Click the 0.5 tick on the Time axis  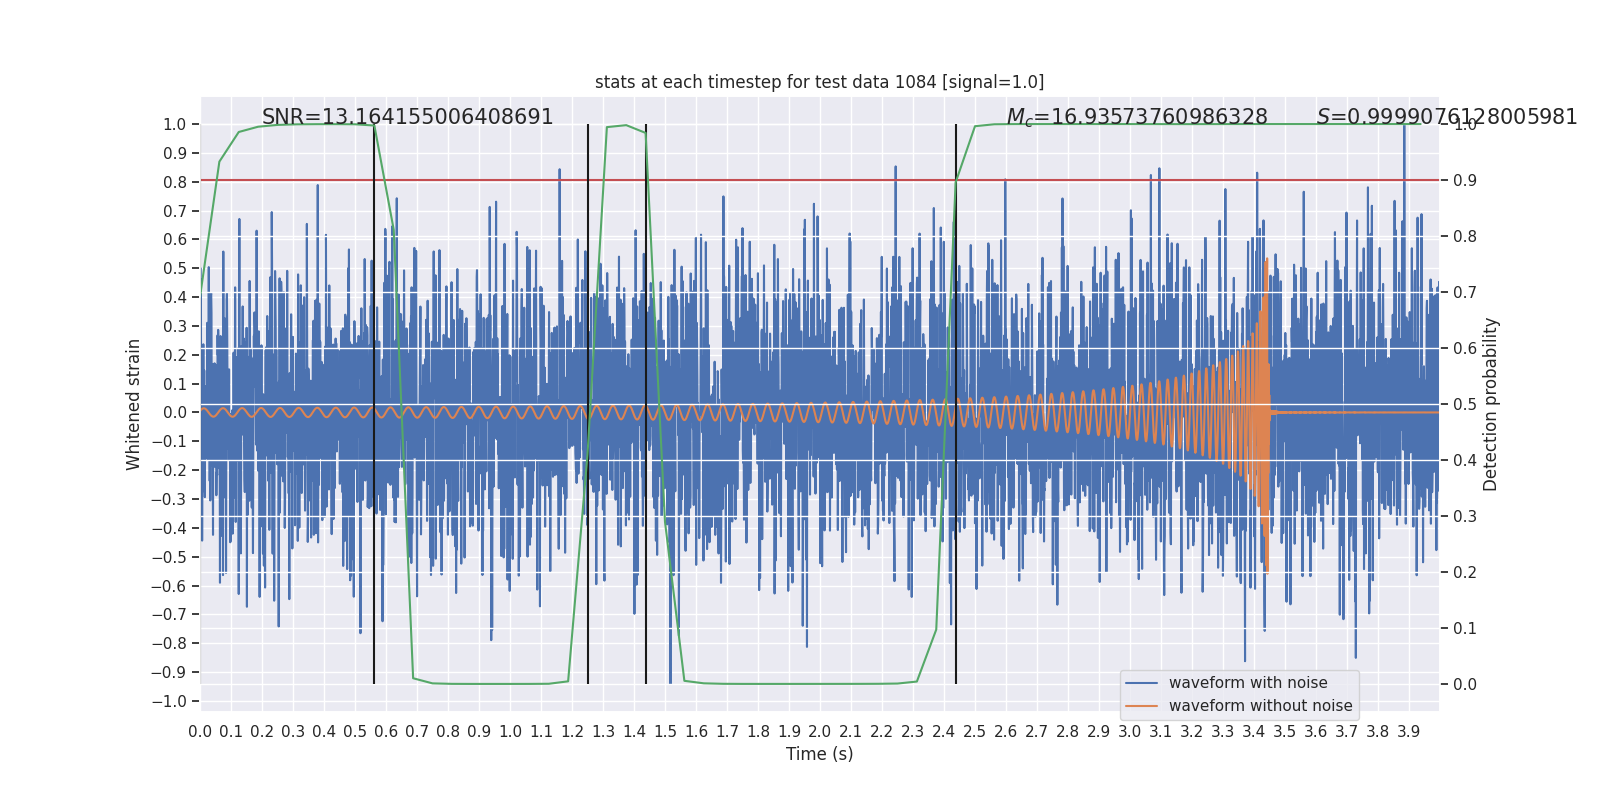coord(355,731)
